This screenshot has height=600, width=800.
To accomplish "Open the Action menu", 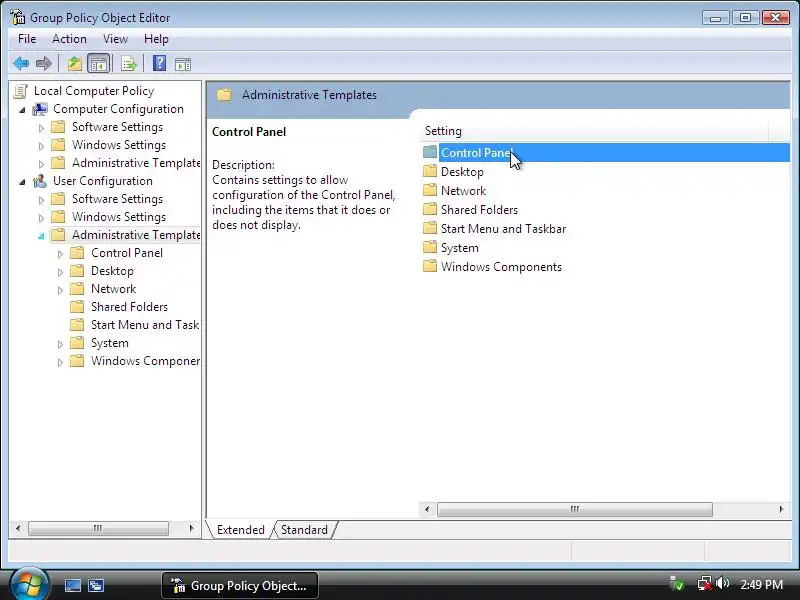I will (69, 39).
